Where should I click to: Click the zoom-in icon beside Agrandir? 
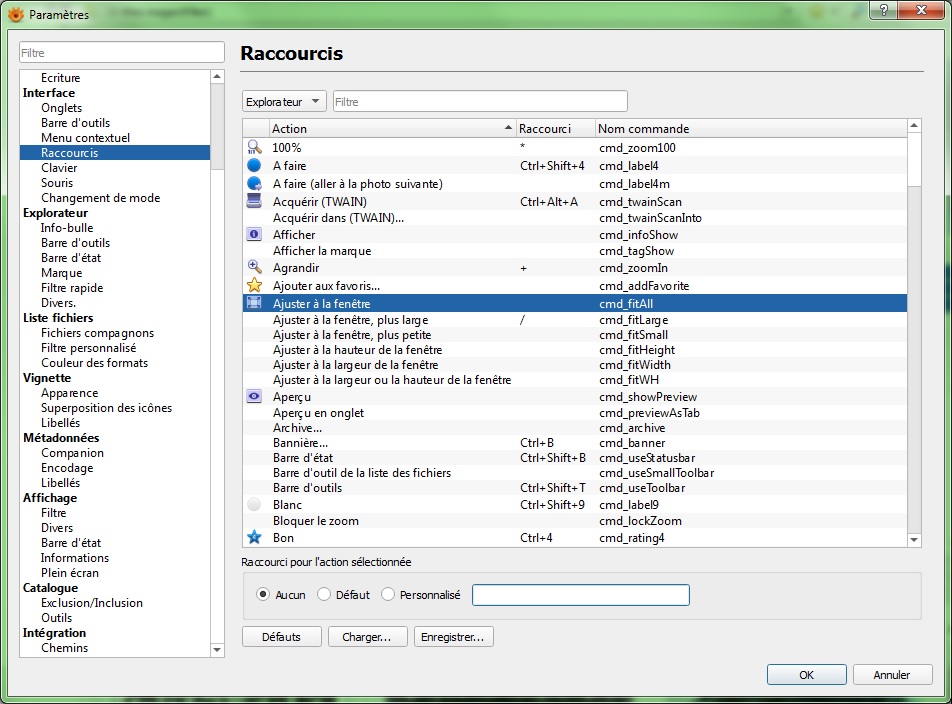pyautogui.click(x=254, y=268)
